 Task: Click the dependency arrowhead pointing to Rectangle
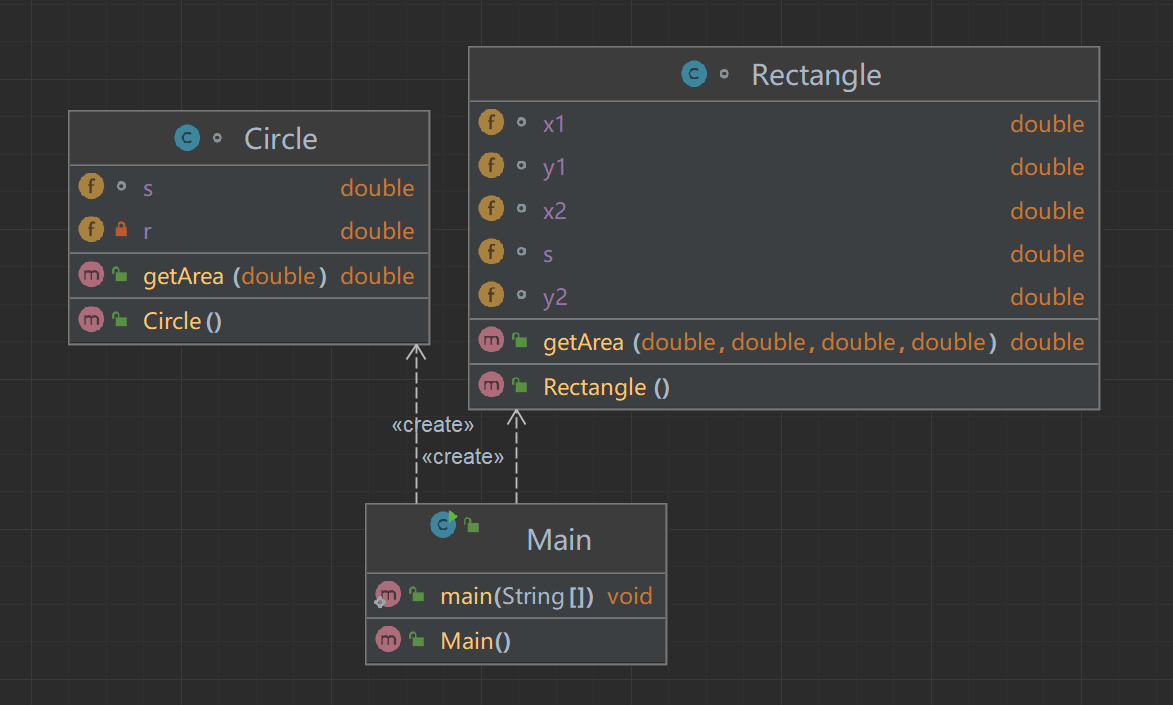pyautogui.click(x=517, y=417)
